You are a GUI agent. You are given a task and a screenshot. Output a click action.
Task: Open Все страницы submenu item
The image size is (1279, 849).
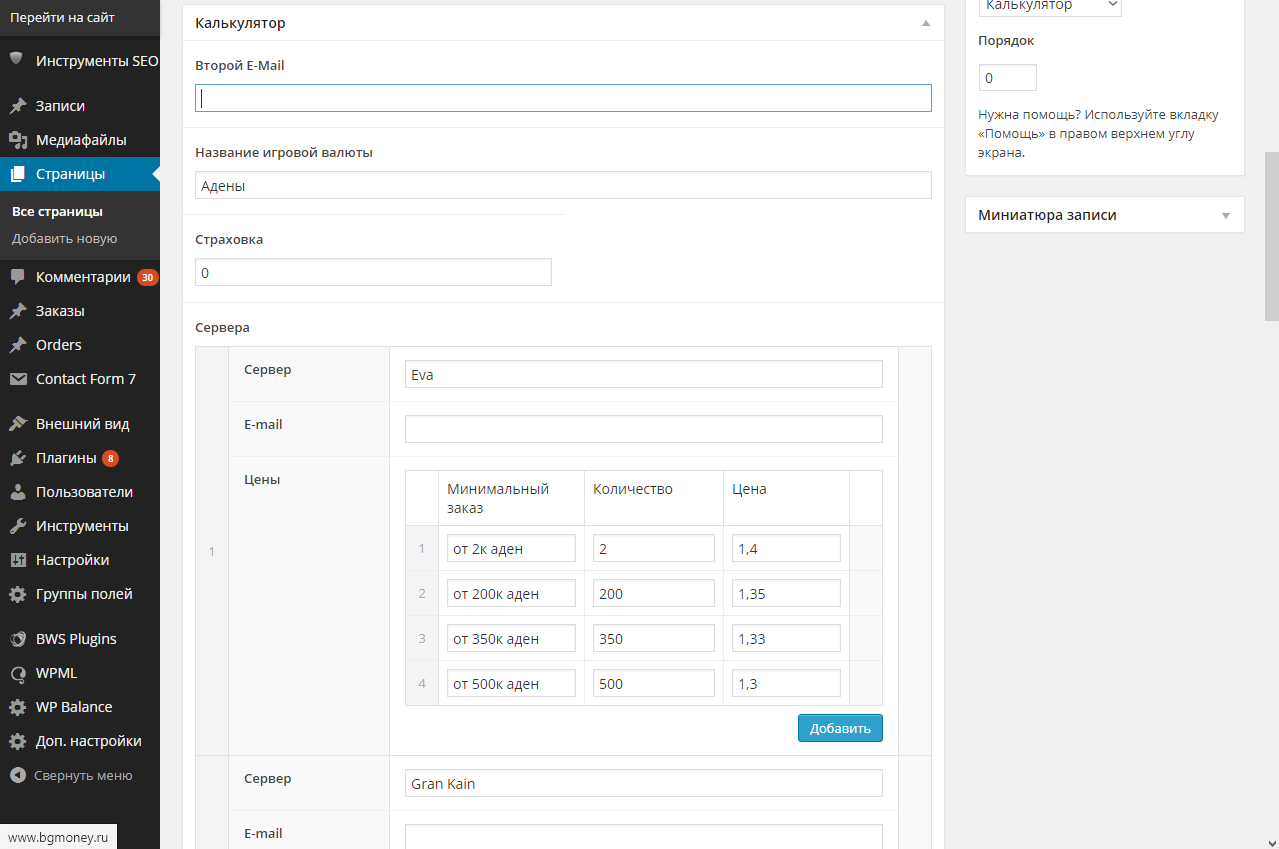[x=57, y=212]
